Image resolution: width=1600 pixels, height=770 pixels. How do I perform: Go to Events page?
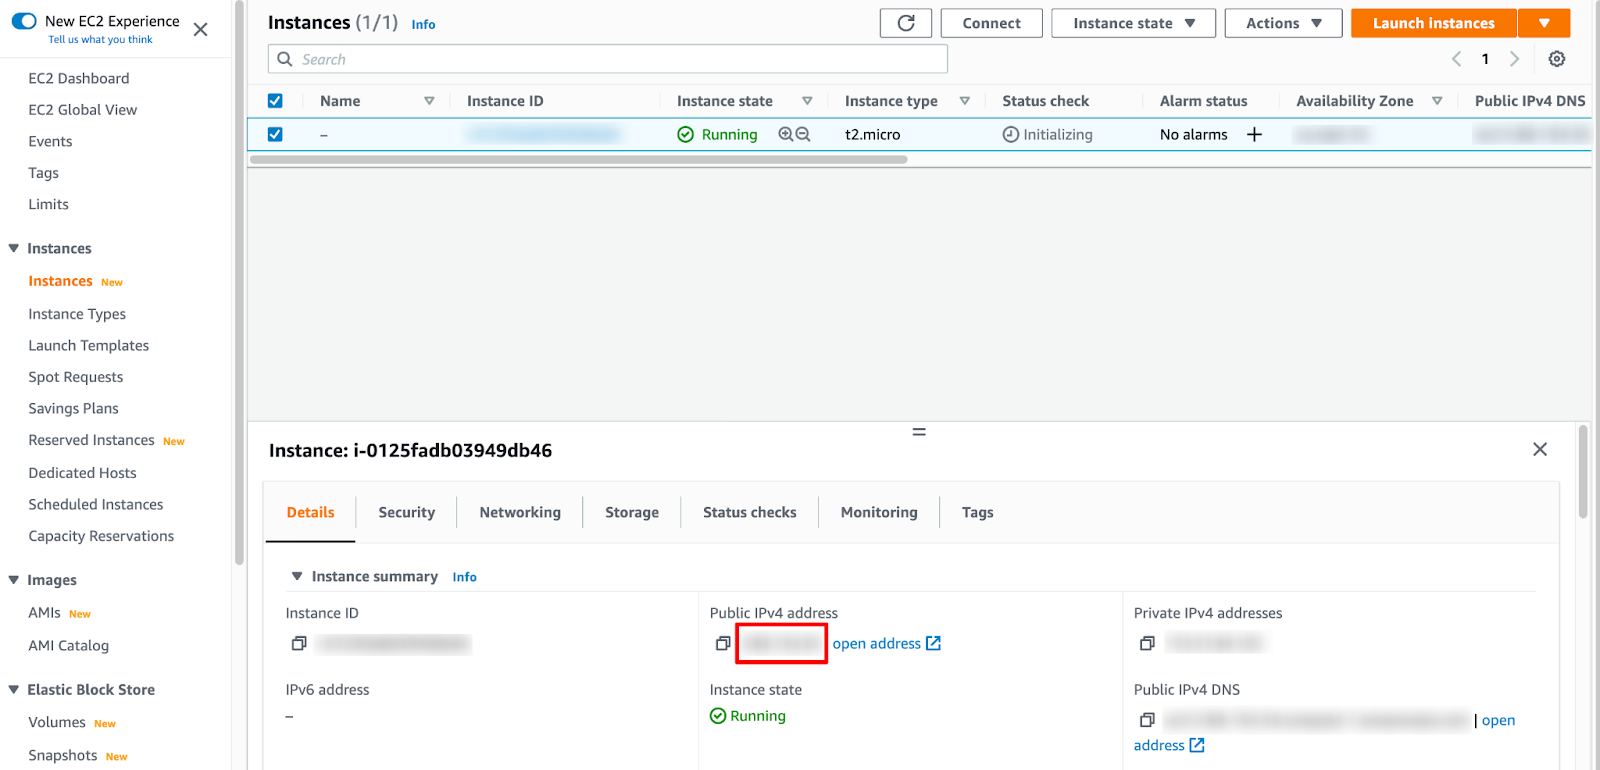[50, 142]
